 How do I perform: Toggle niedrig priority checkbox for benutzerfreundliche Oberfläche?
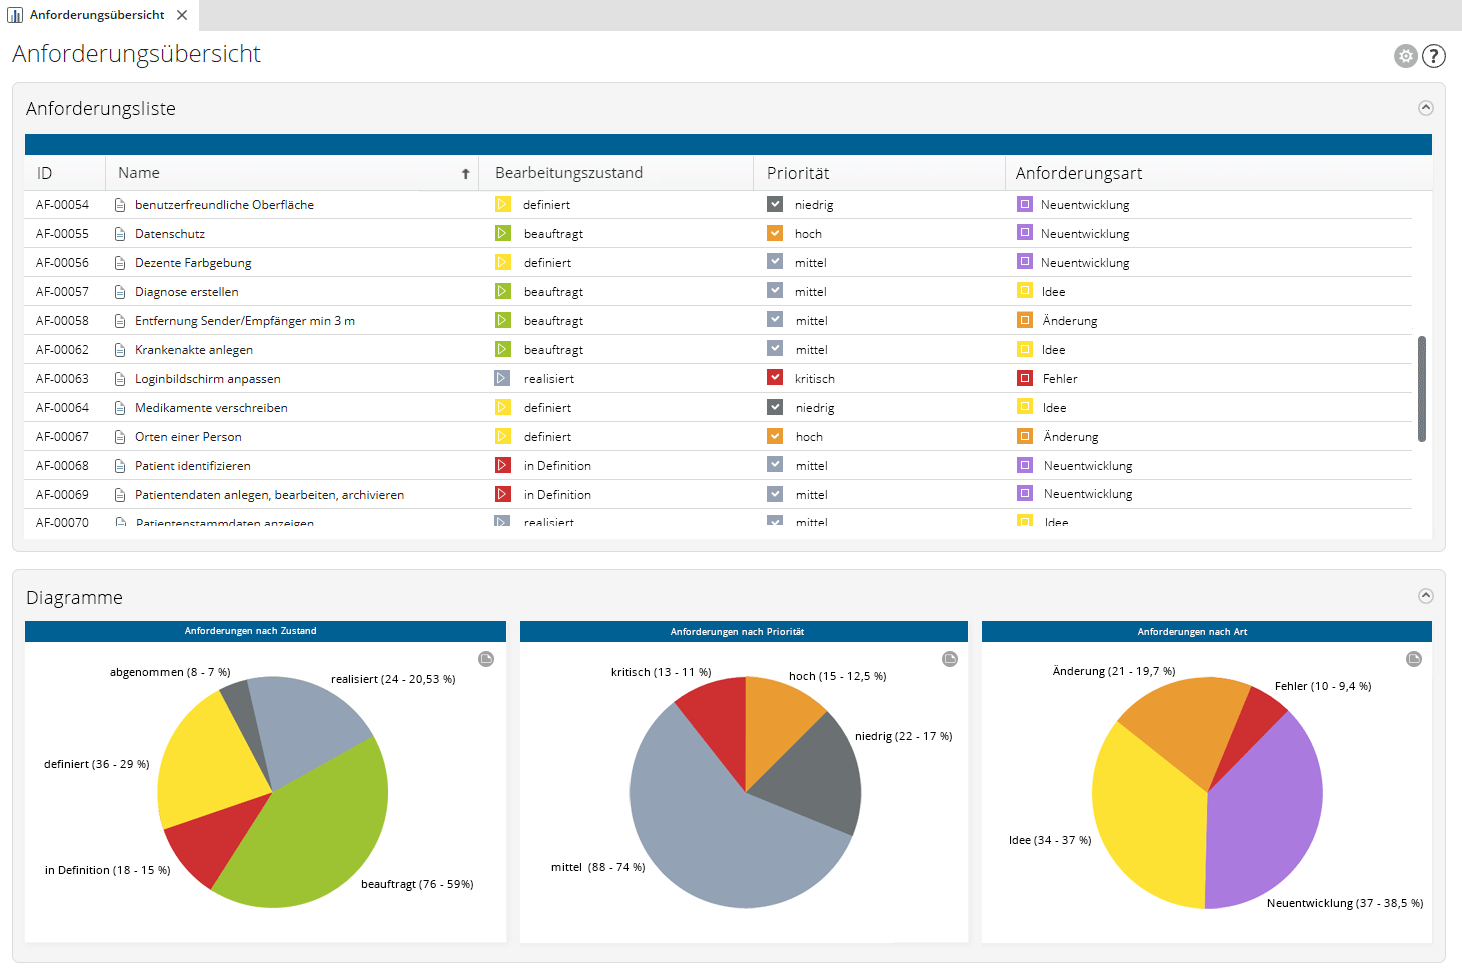pyautogui.click(x=775, y=204)
